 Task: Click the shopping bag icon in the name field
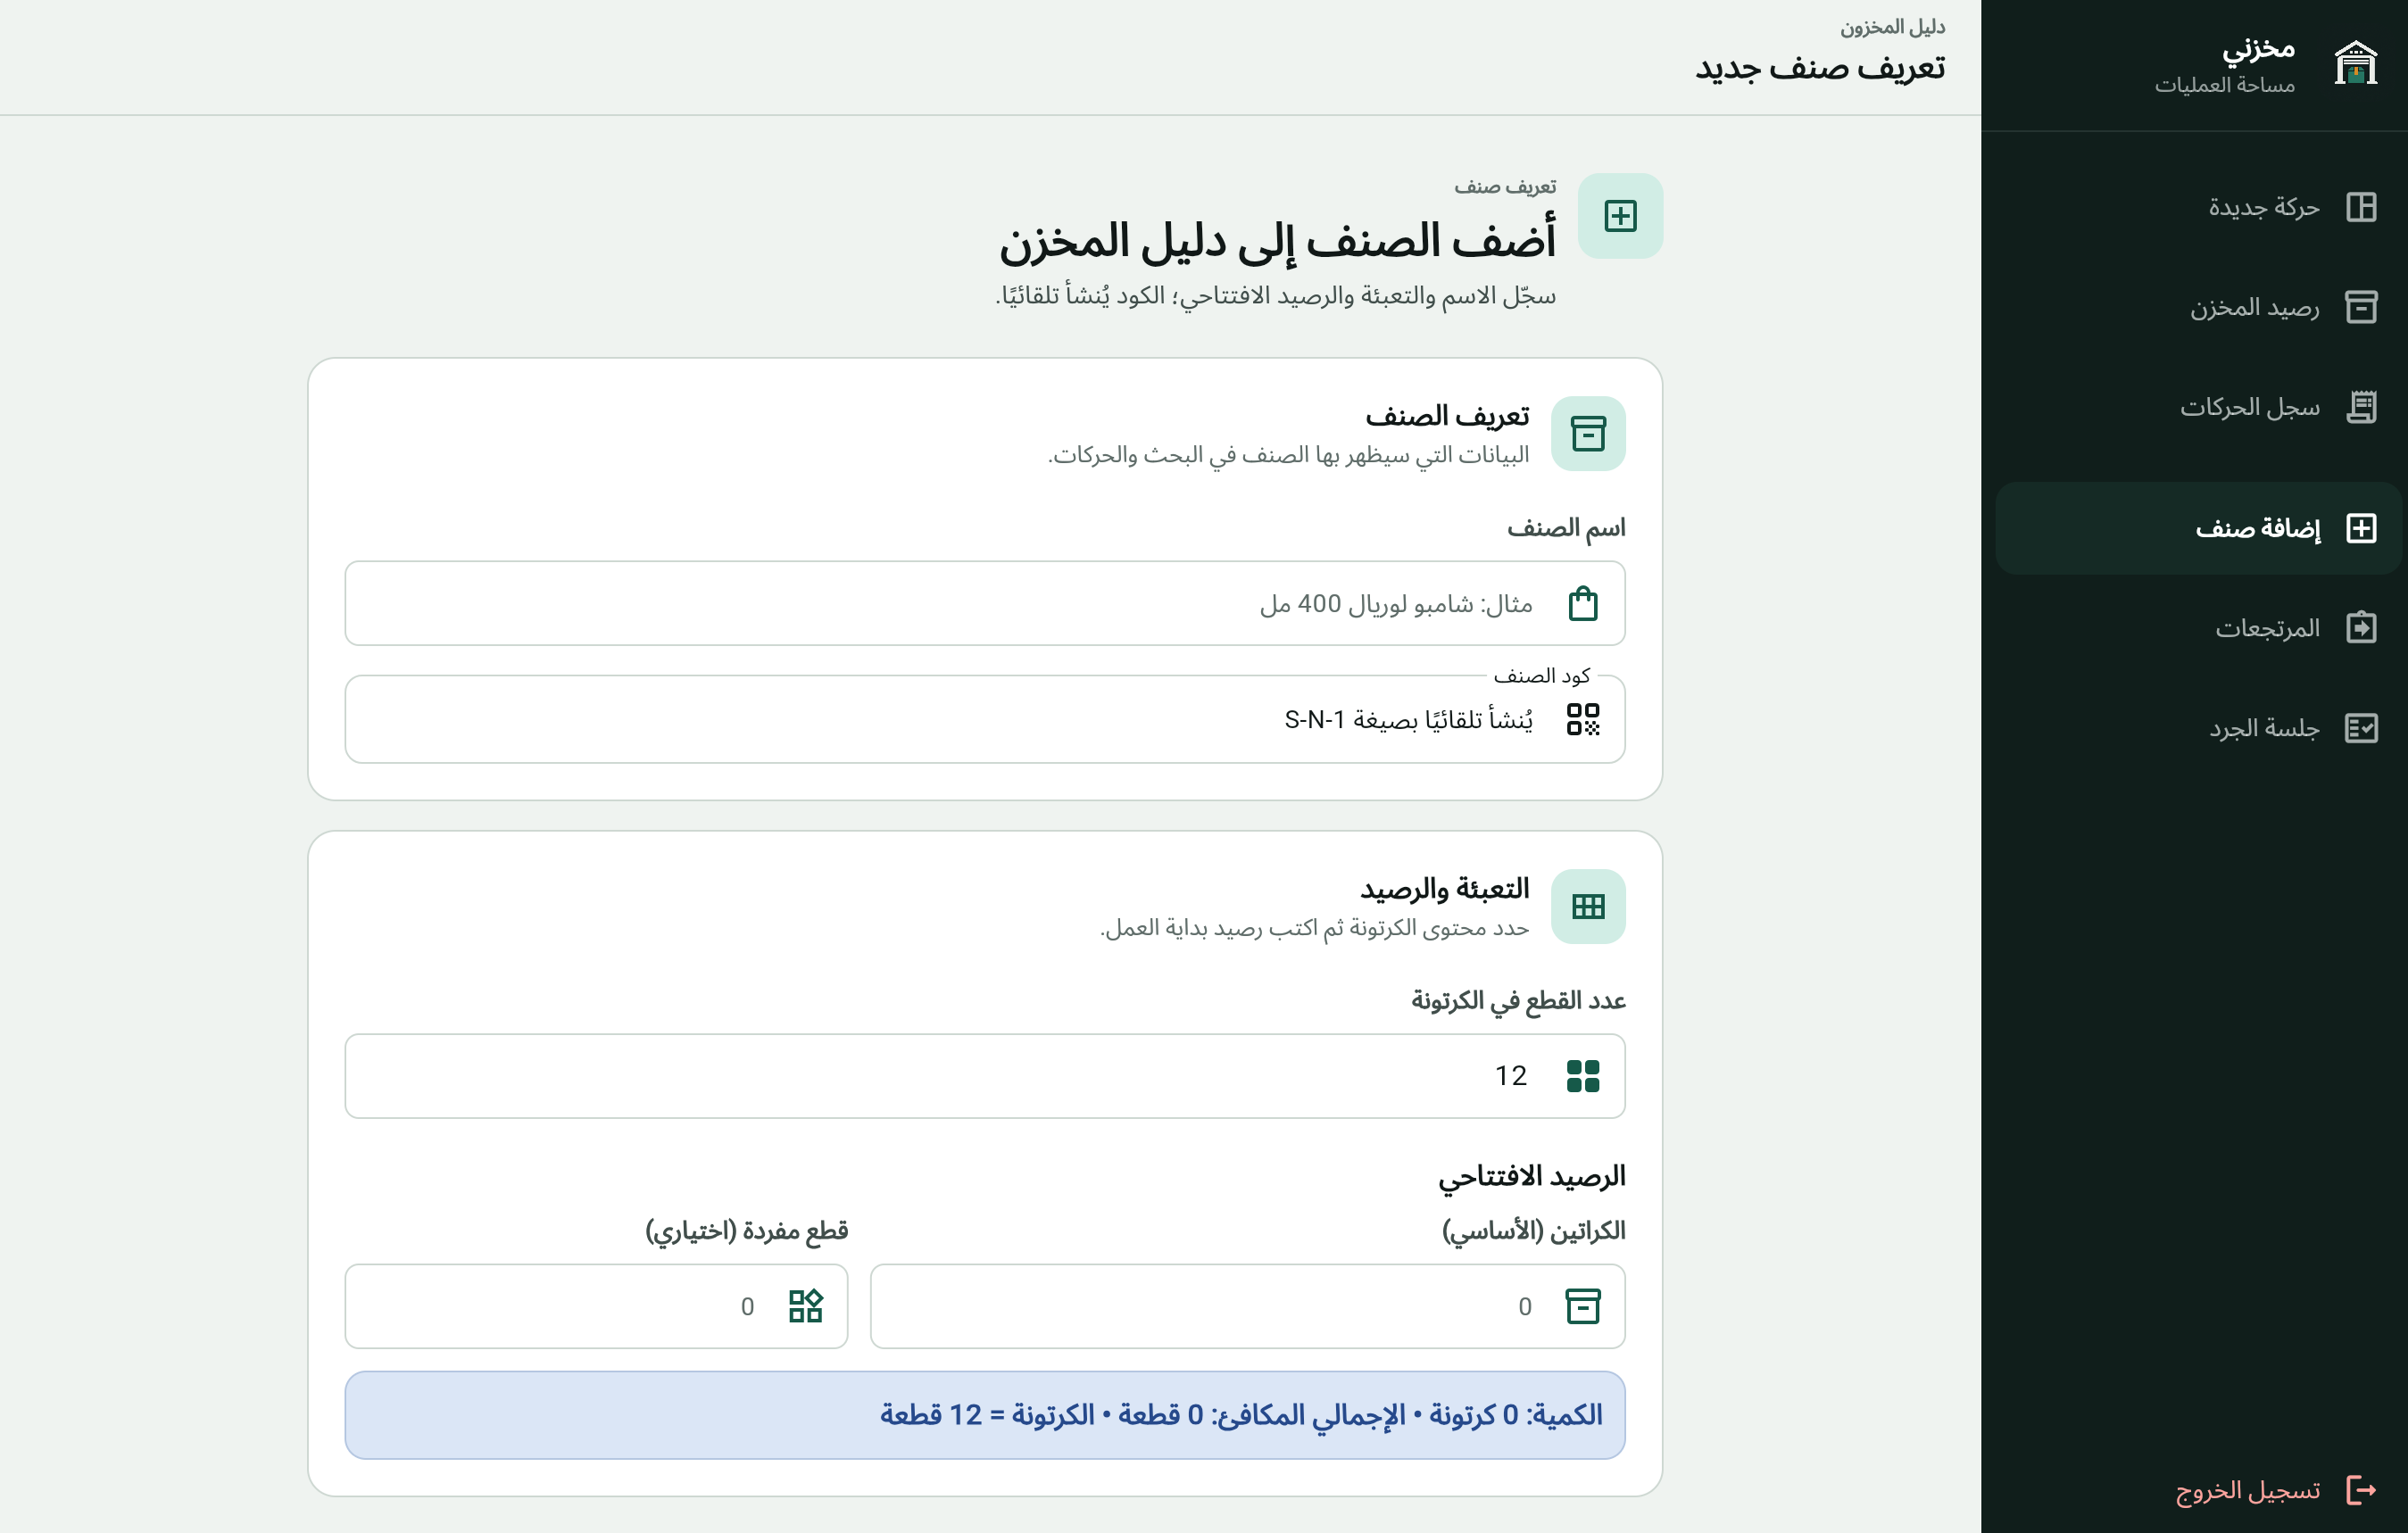[1583, 603]
